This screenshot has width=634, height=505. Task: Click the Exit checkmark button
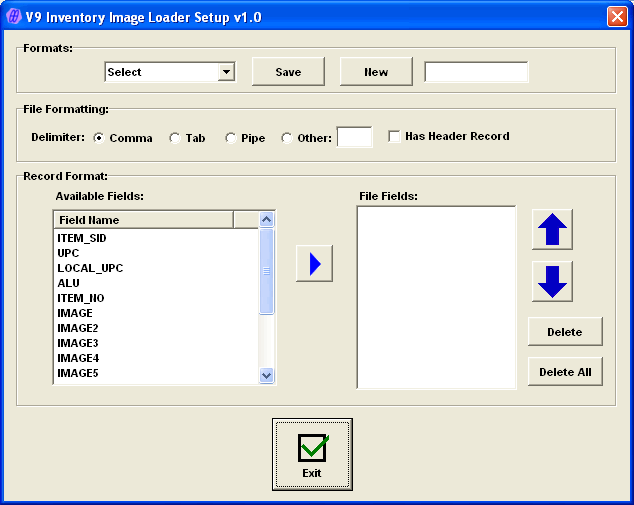pyautogui.click(x=312, y=454)
